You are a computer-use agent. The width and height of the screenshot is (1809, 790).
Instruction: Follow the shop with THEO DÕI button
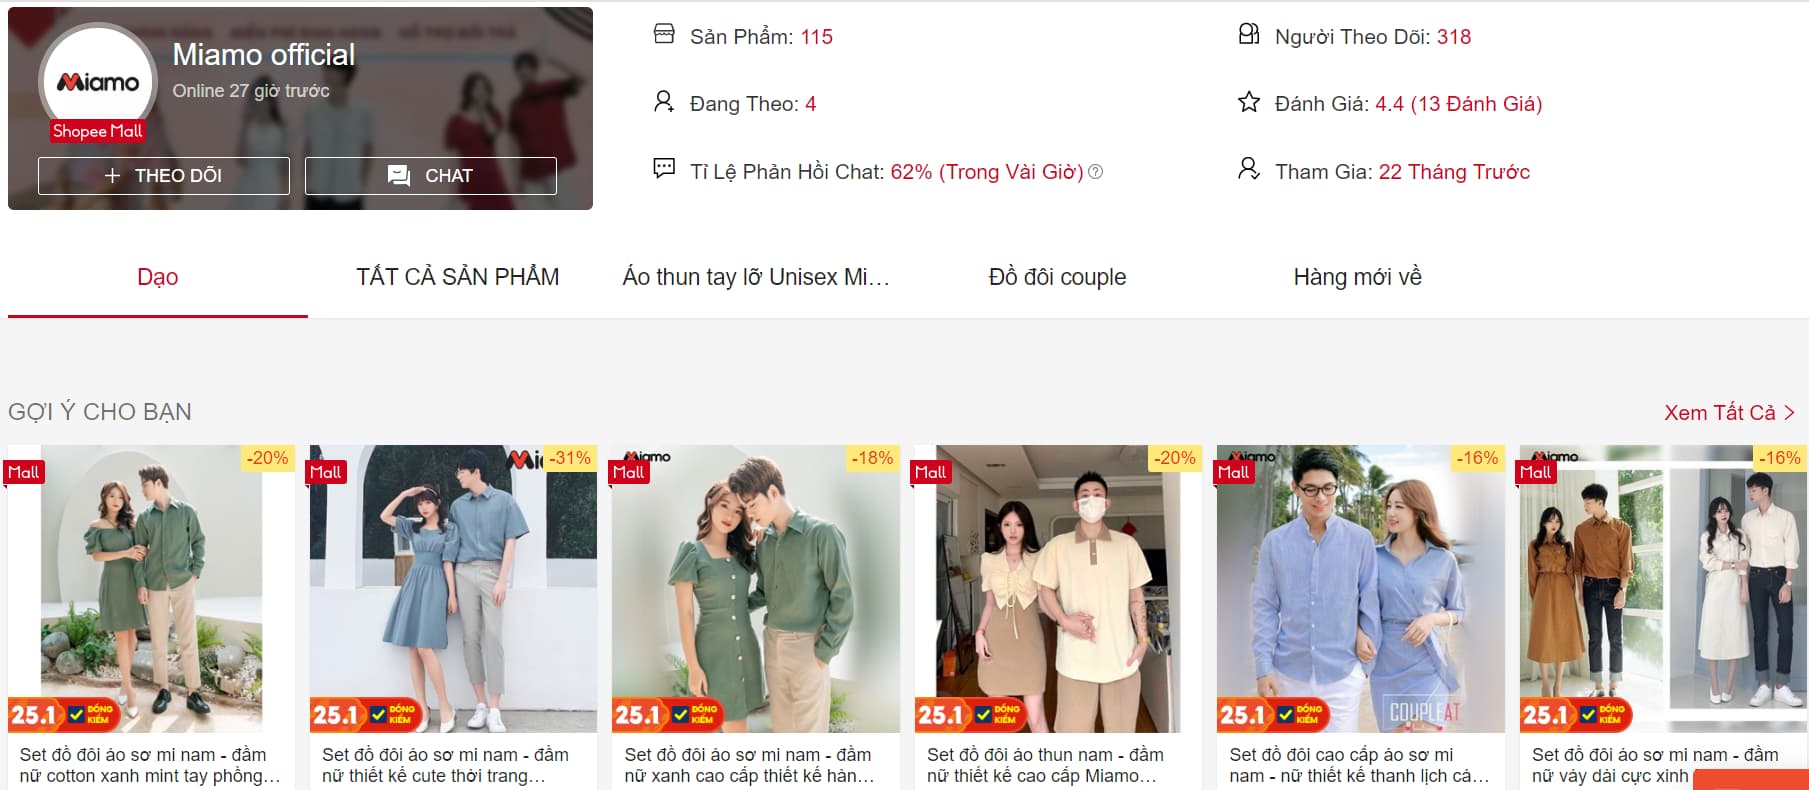[x=164, y=176]
